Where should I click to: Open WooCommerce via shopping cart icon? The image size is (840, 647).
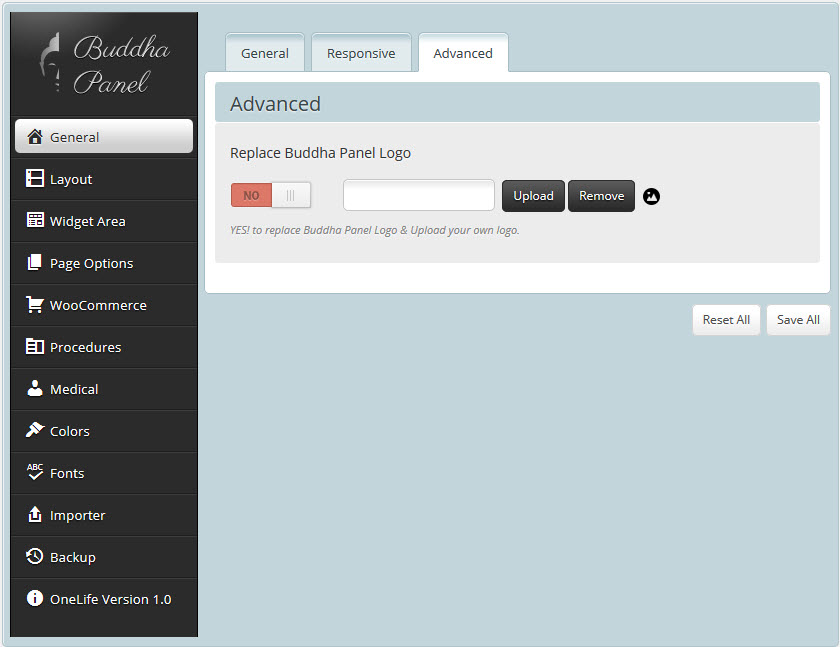tap(35, 305)
